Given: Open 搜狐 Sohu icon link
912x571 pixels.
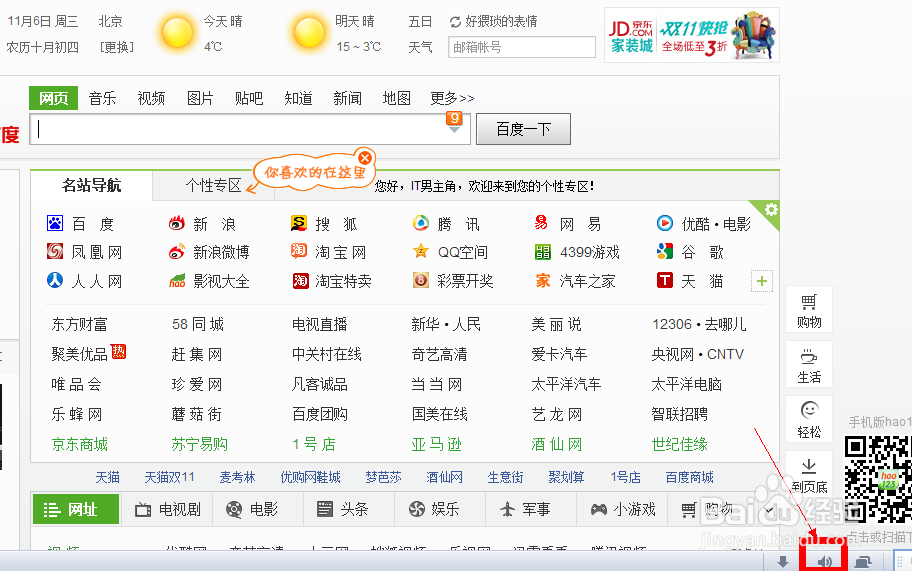Looking at the screenshot, I should tap(299, 223).
